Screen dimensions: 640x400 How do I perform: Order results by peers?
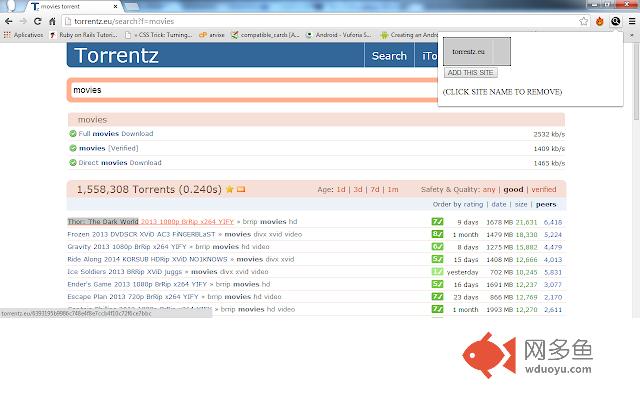coord(546,204)
